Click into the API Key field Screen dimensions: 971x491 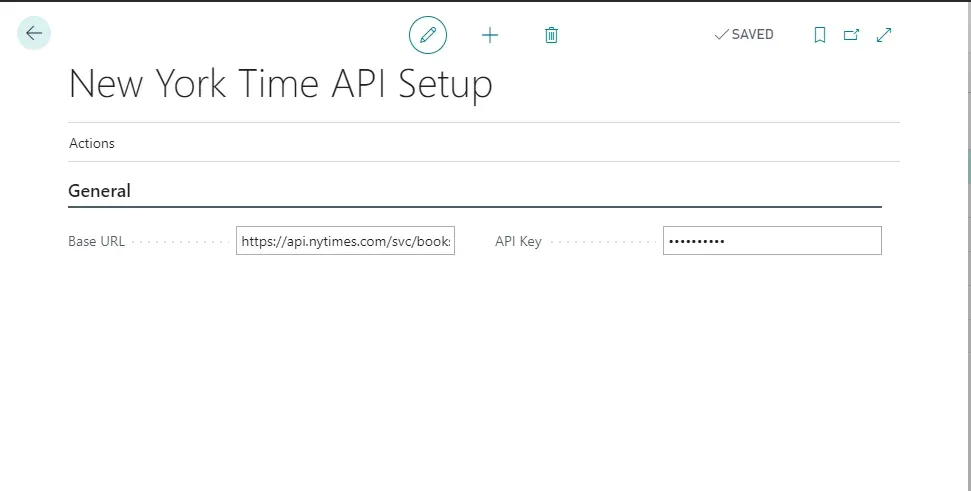click(x=772, y=240)
